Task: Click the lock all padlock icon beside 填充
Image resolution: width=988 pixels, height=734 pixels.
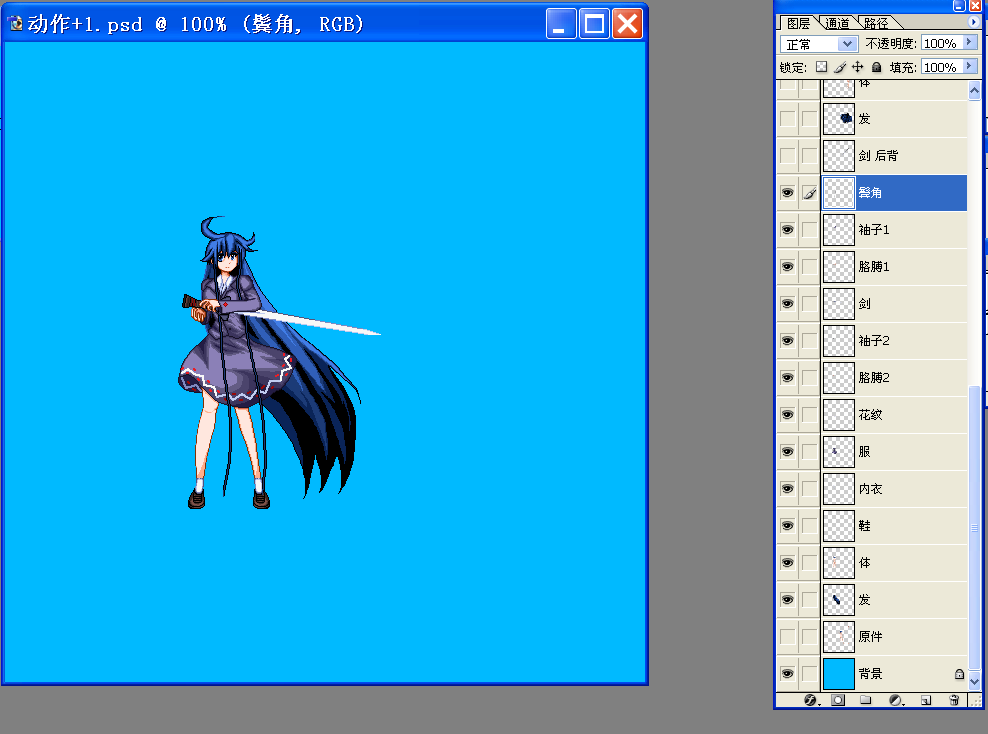Action: coord(876,67)
